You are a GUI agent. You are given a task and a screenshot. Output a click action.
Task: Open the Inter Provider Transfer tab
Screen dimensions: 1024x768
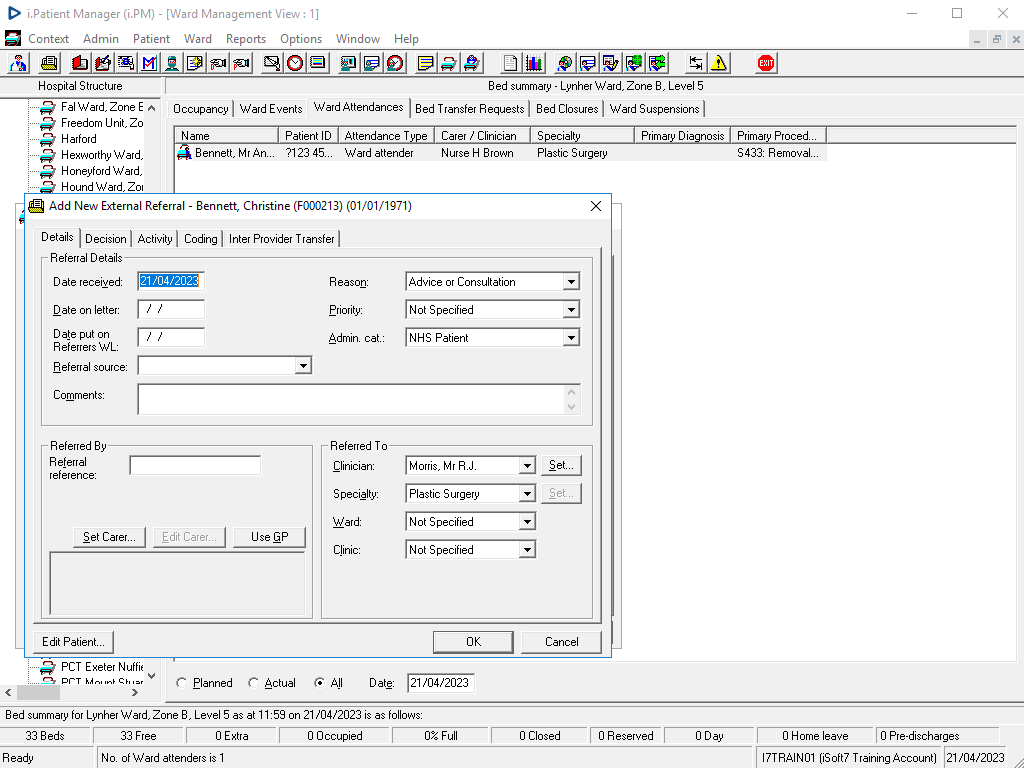click(281, 239)
